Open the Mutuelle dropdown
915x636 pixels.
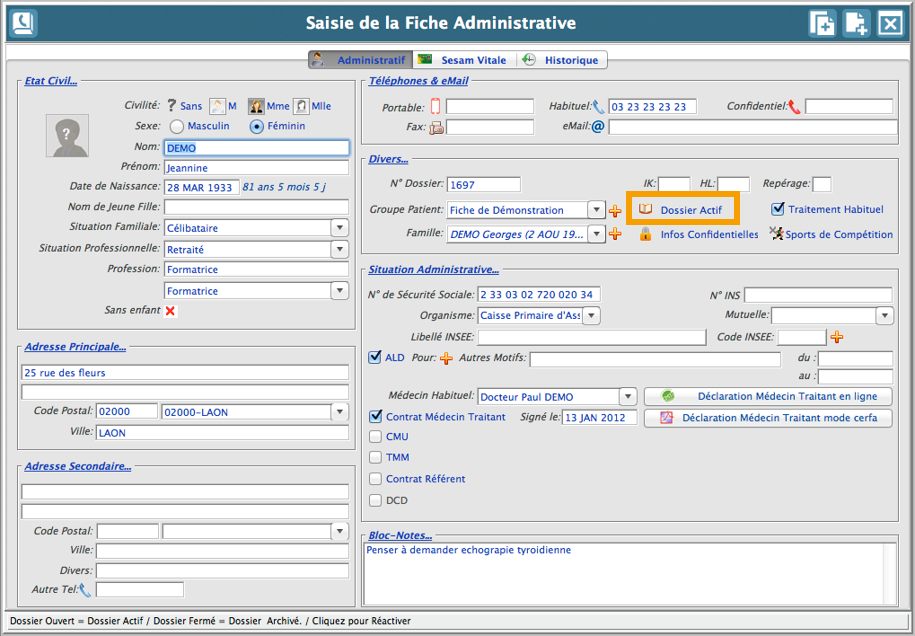pyautogui.click(x=885, y=316)
